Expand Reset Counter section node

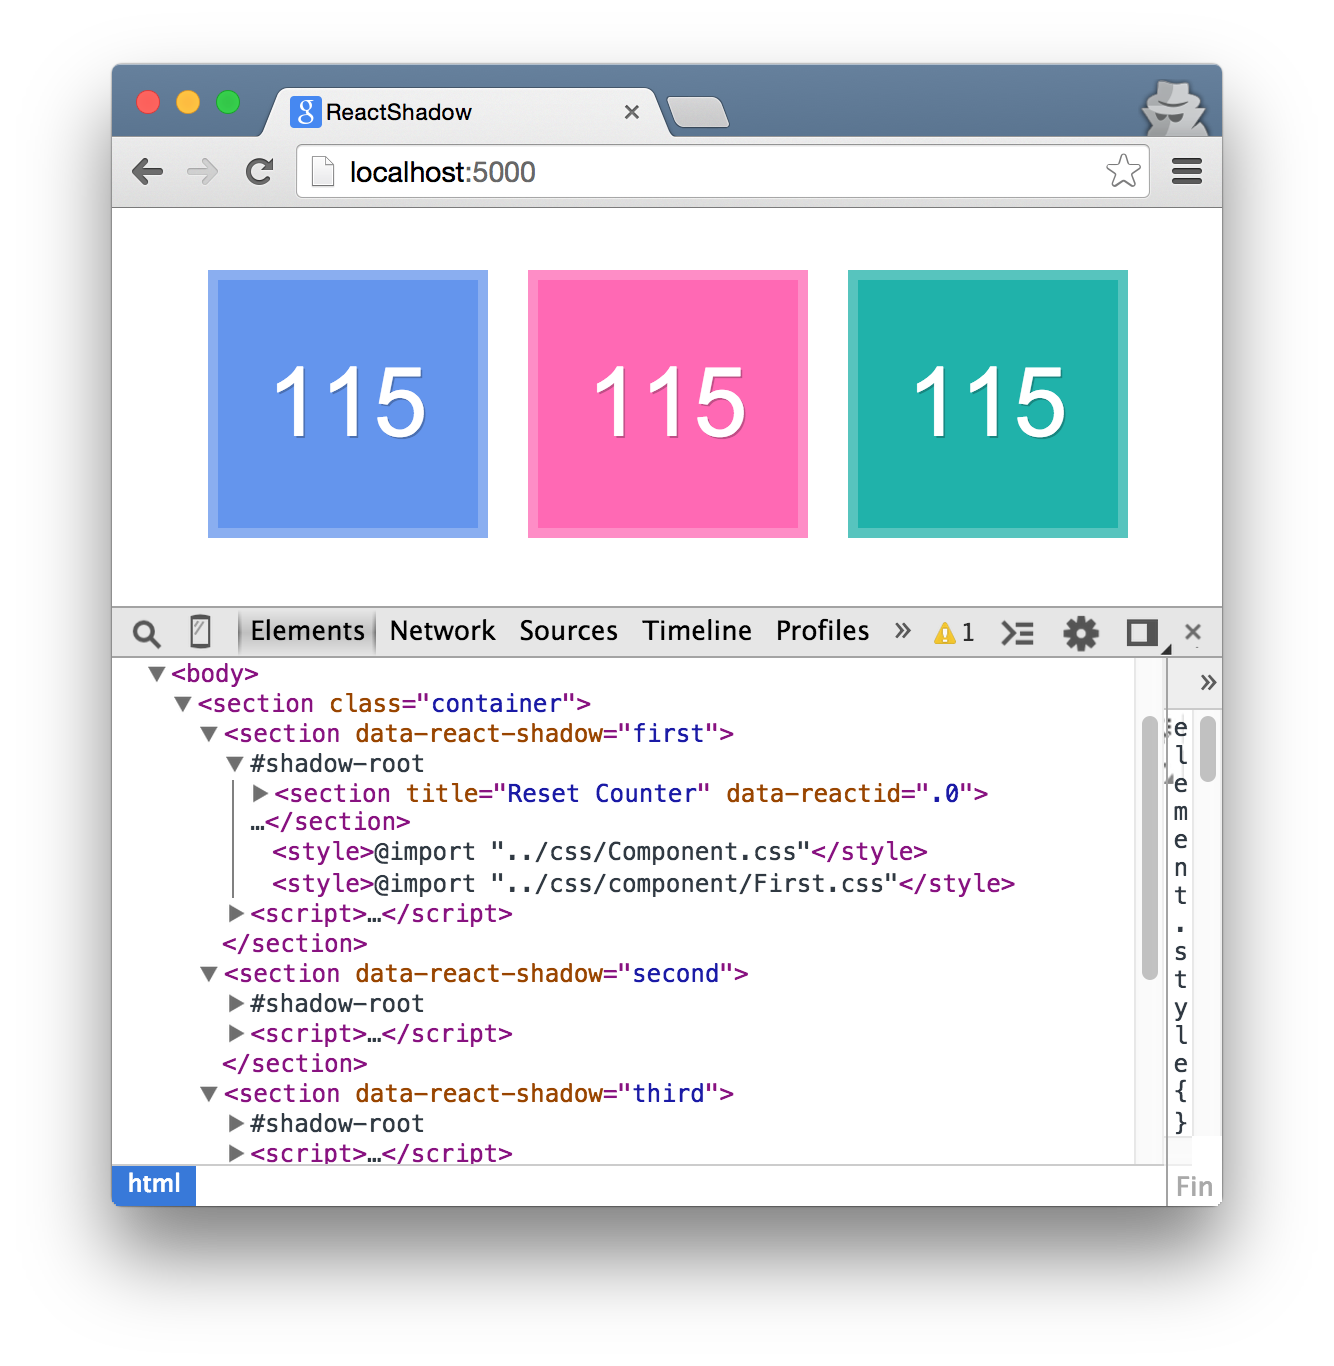click(x=261, y=793)
